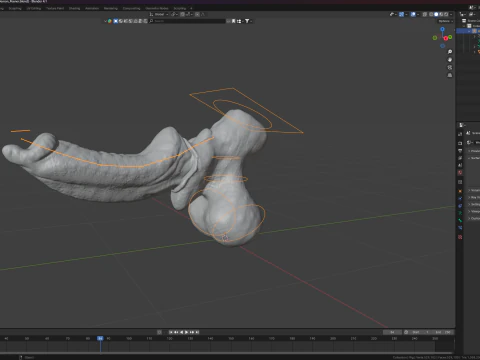
Task: Expand the Volume panel in properties
Action: (x=474, y=190)
